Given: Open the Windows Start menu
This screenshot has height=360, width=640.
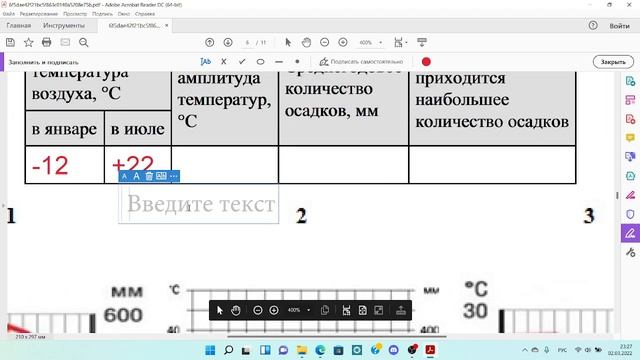Looking at the screenshot, I should [210, 350].
